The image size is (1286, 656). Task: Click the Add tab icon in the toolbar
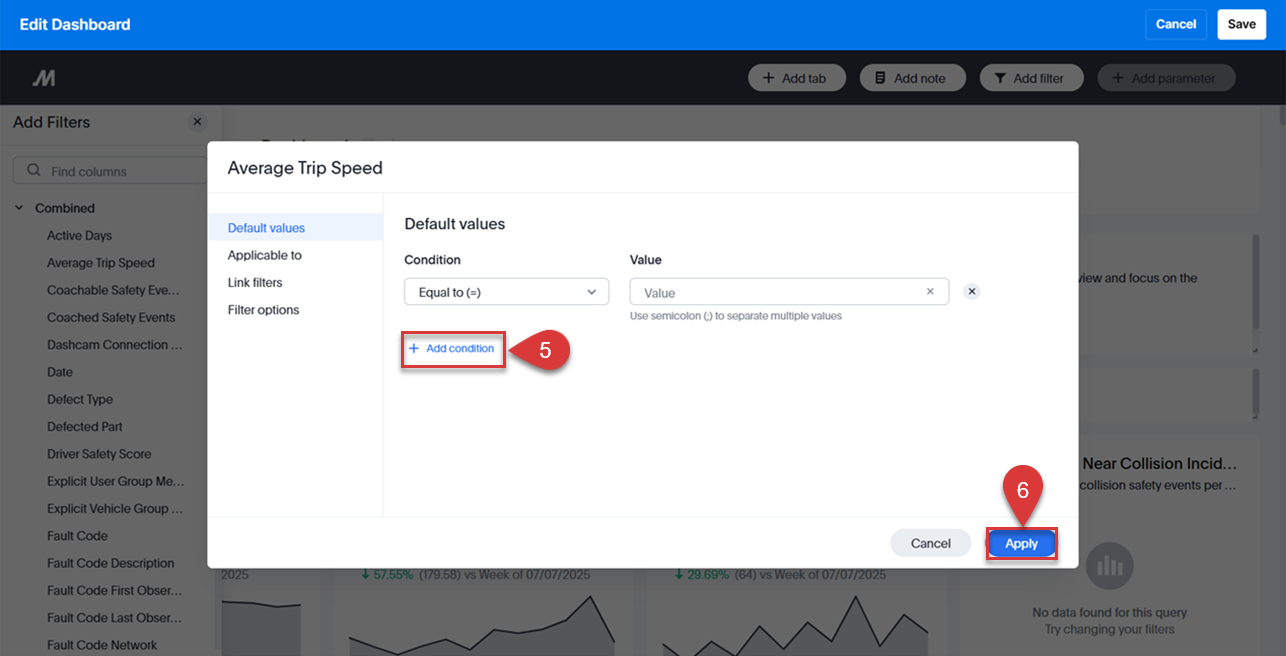click(x=769, y=77)
